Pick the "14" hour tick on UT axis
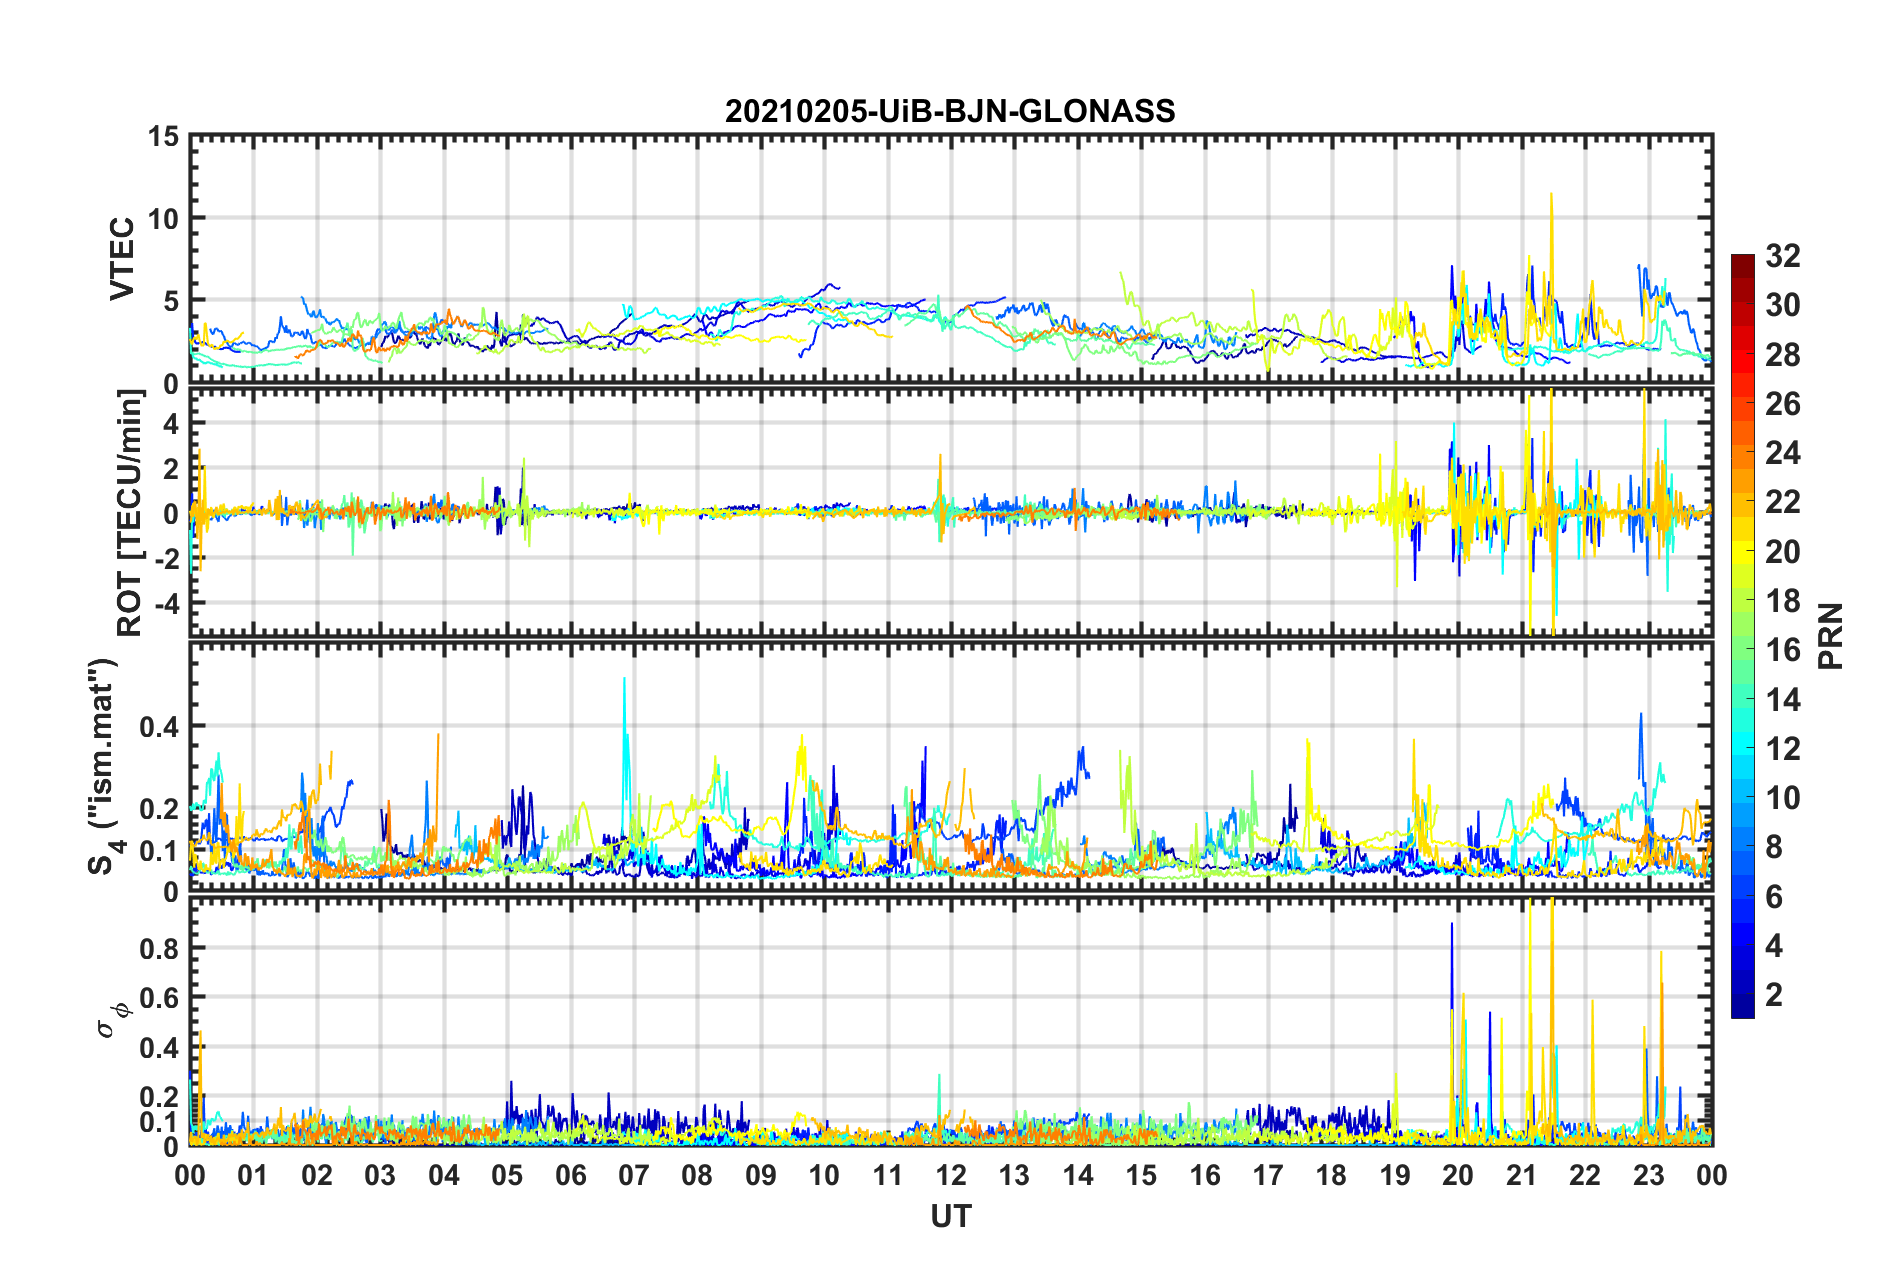The height and width of the screenshot is (1272, 1902). (1078, 1175)
